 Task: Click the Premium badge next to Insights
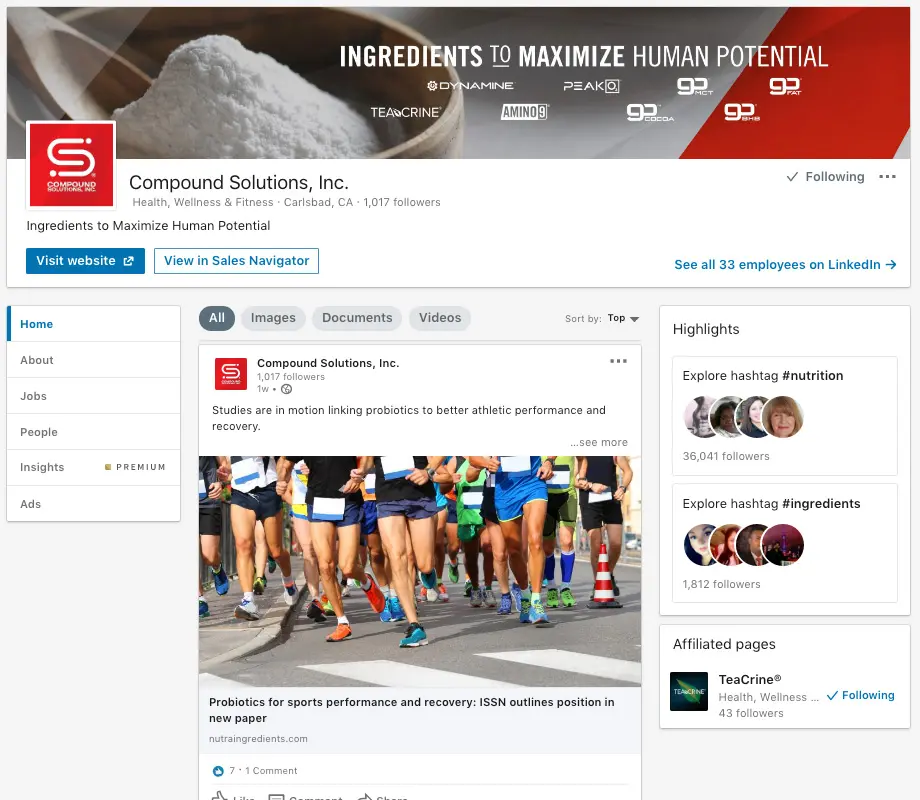tap(136, 467)
